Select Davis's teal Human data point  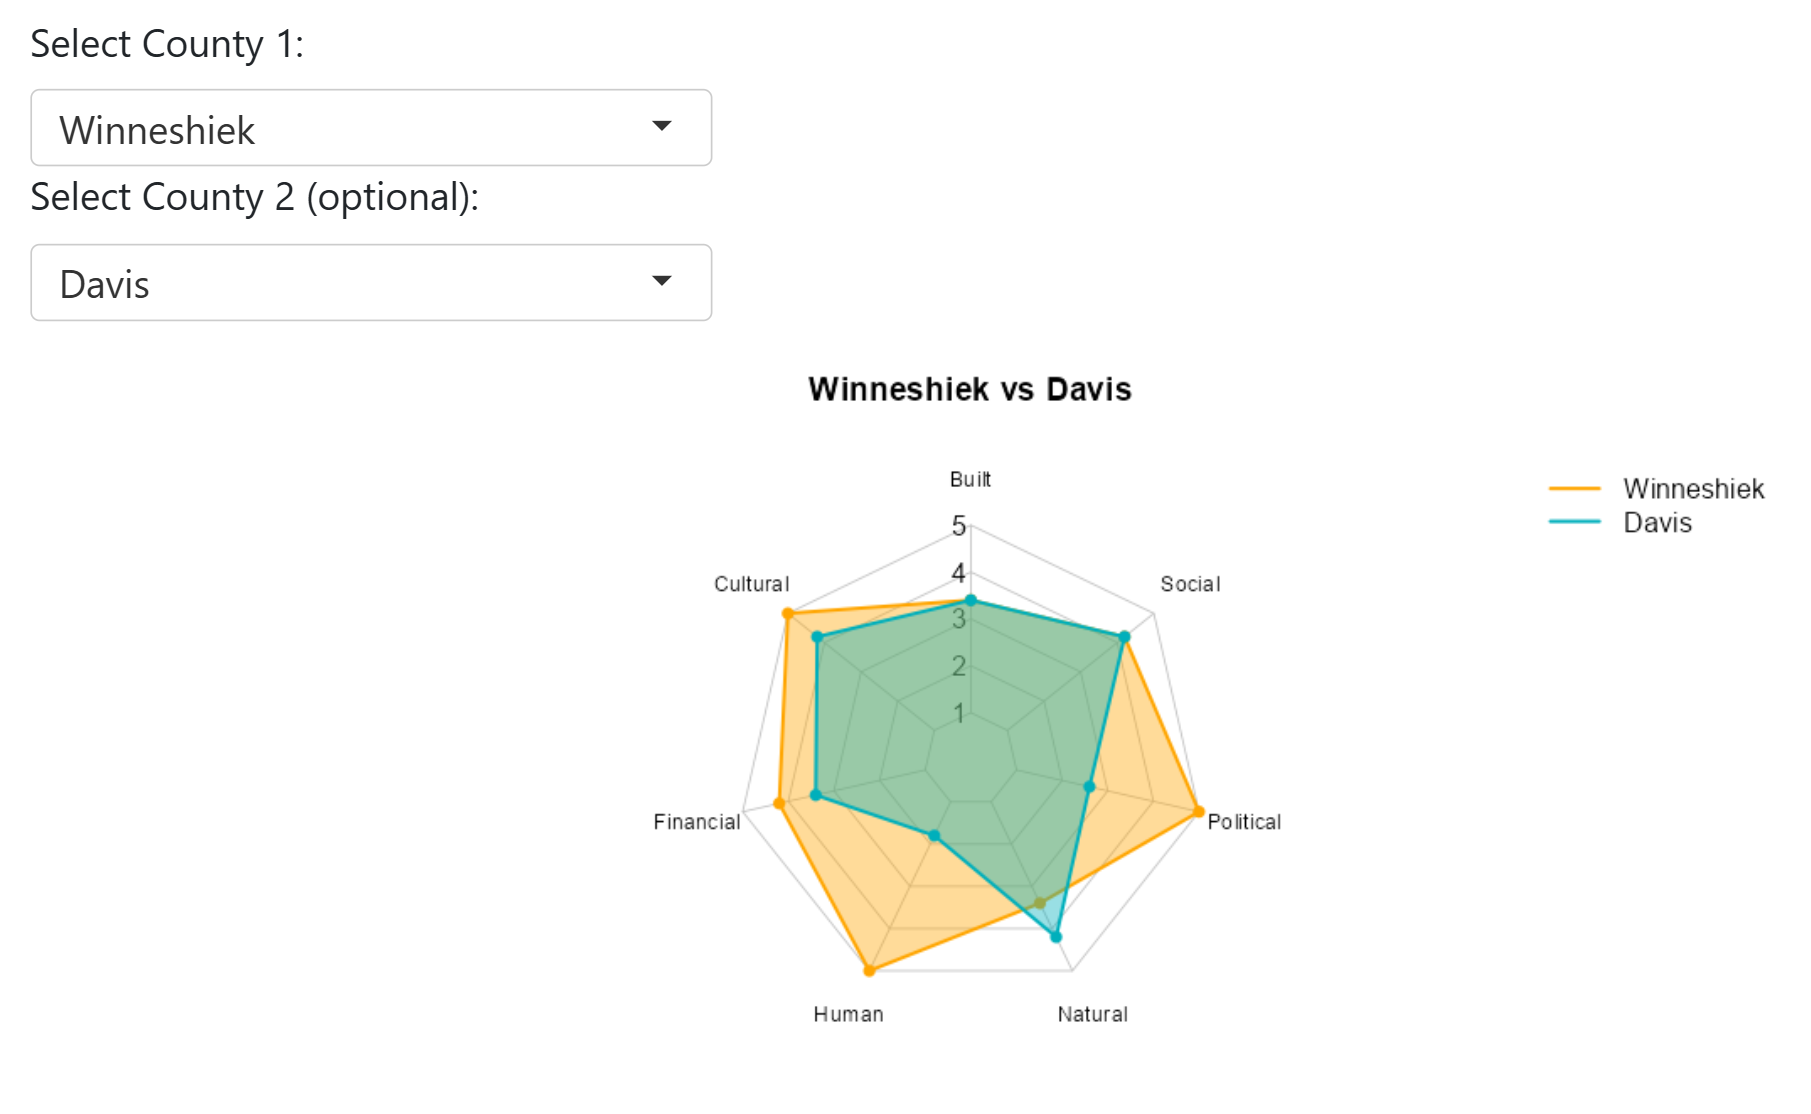click(x=934, y=835)
